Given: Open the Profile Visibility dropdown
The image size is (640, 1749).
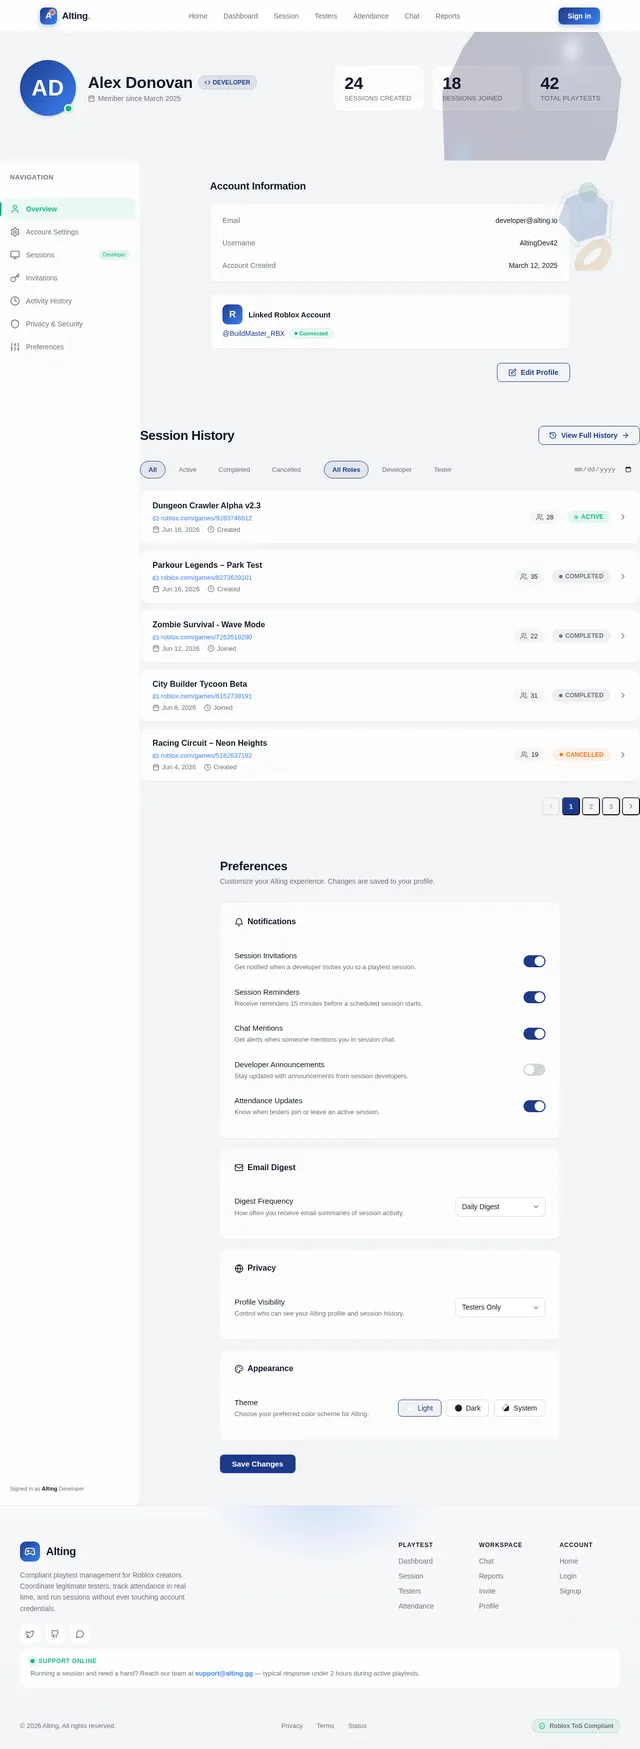Looking at the screenshot, I should pos(500,1307).
